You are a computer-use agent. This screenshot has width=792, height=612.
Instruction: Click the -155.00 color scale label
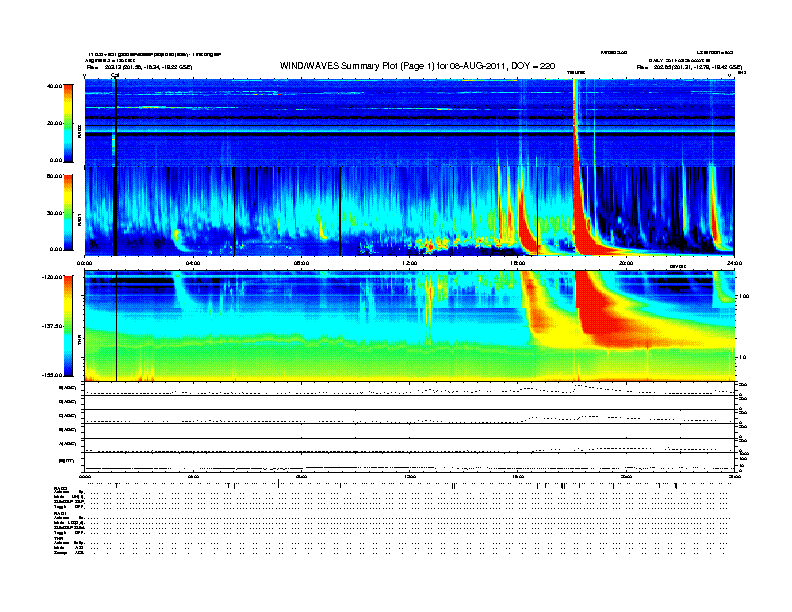click(53, 375)
